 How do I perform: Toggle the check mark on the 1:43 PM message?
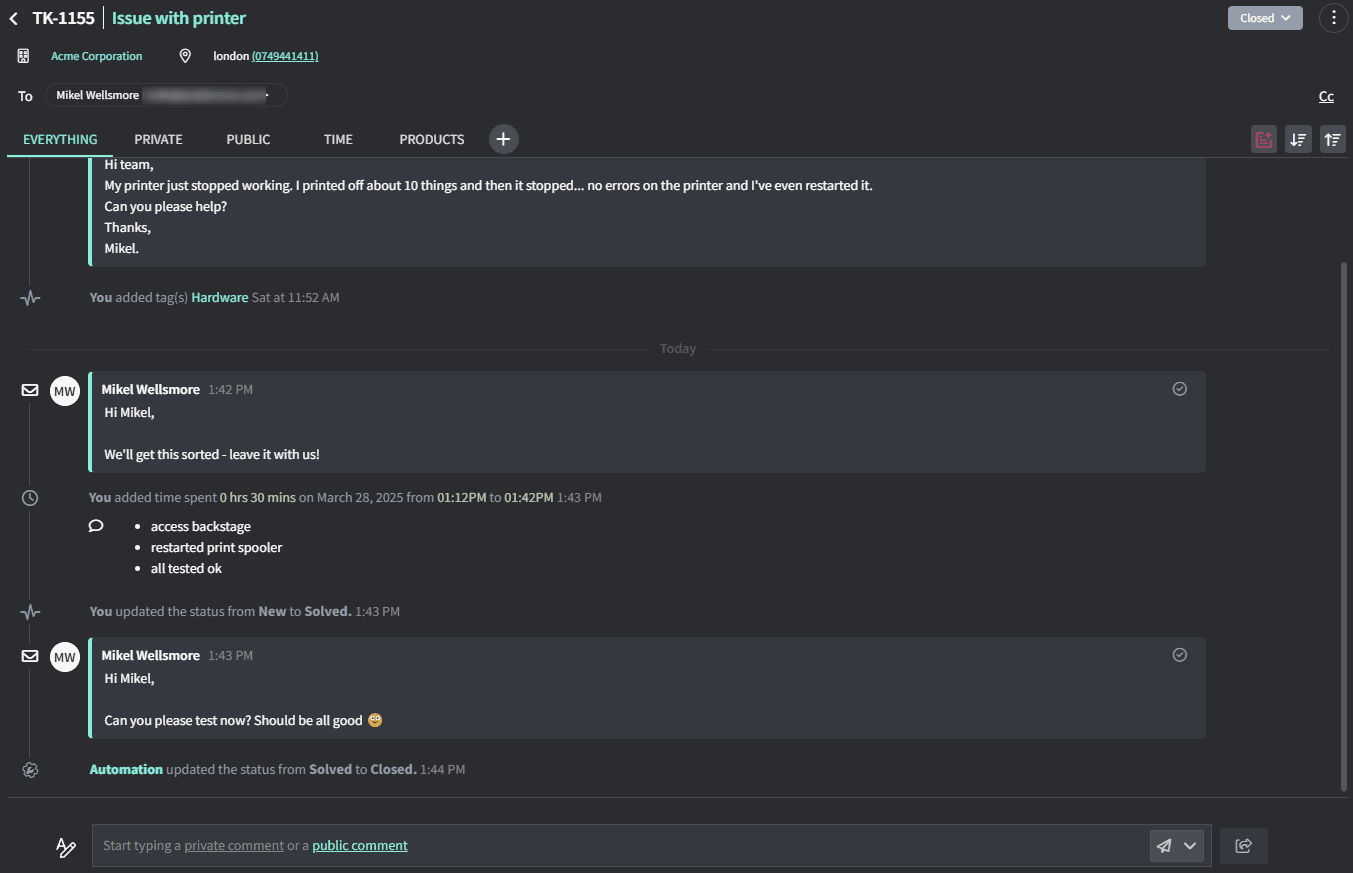pos(1180,655)
